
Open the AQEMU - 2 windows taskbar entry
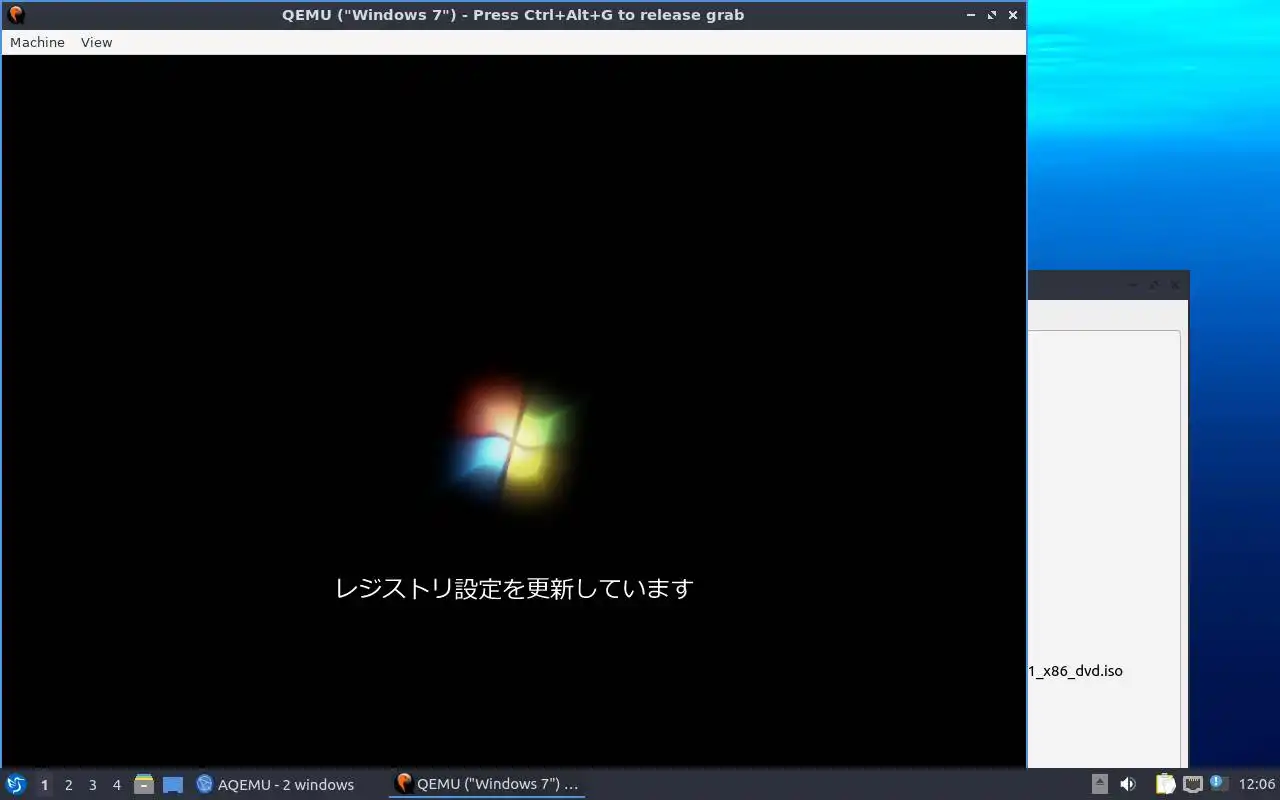(x=276, y=784)
